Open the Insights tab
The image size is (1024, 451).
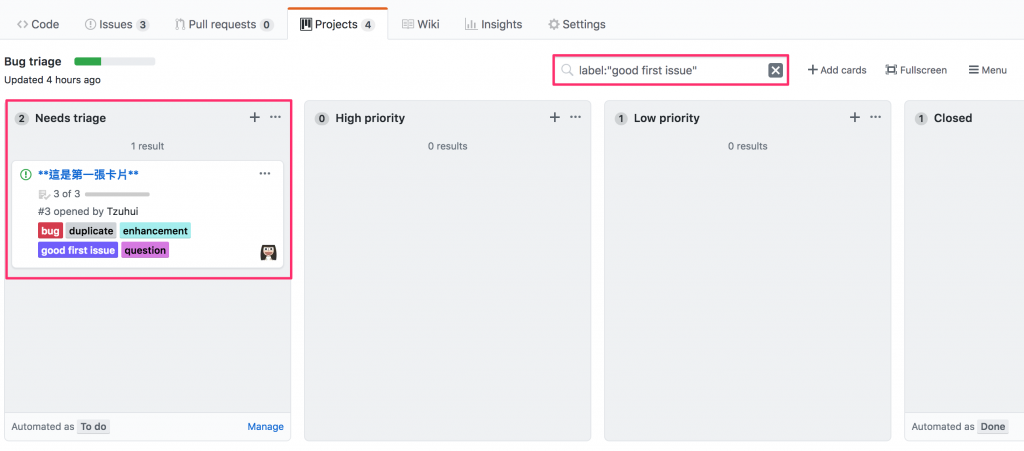[493, 24]
